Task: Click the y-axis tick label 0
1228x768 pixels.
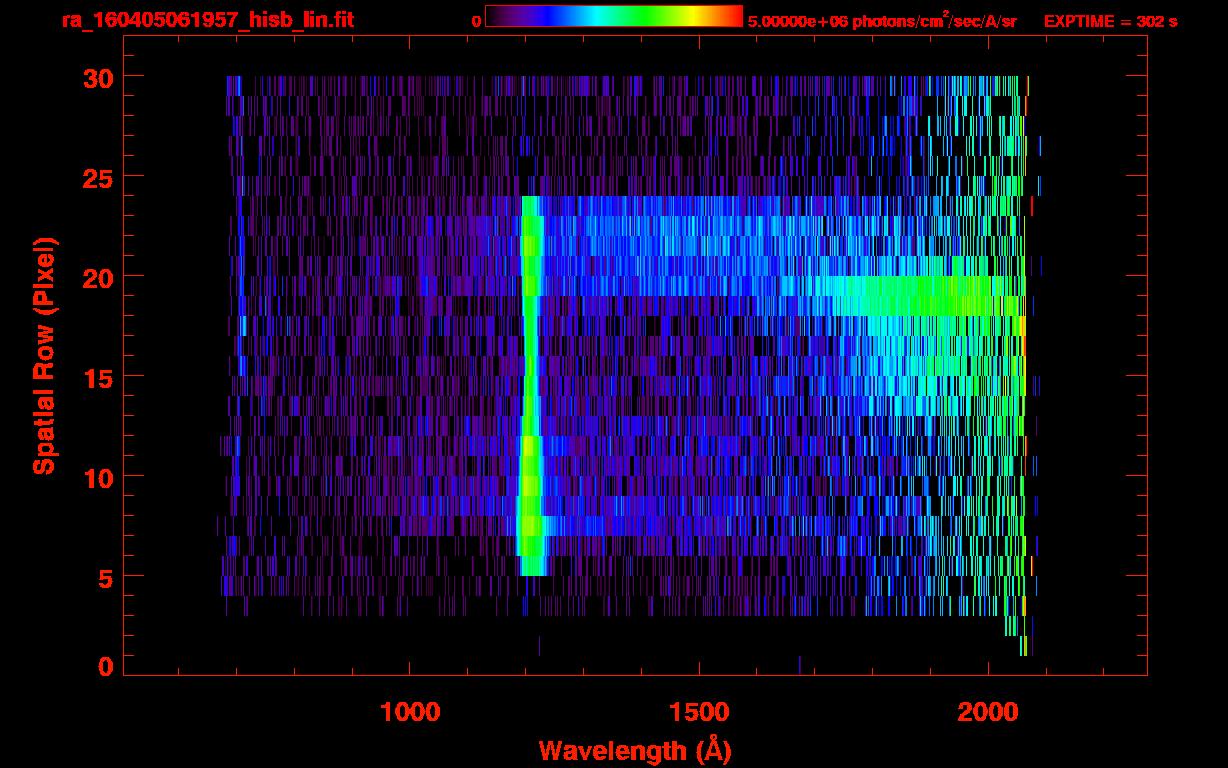Action: coord(104,667)
